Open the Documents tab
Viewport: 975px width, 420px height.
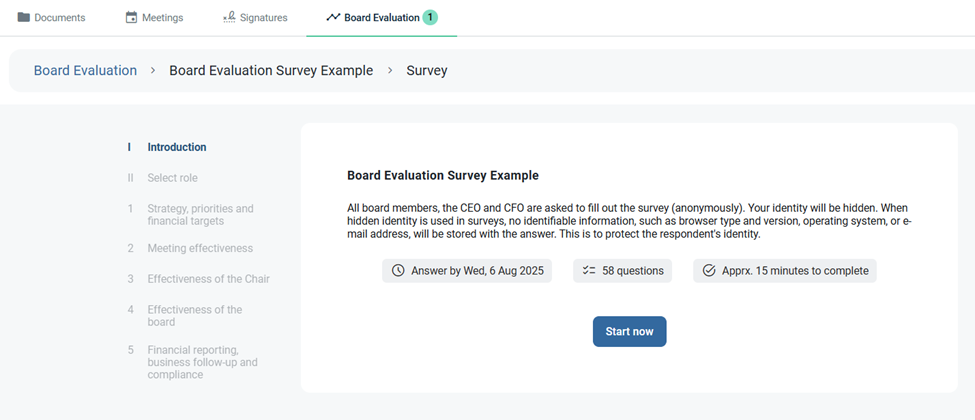point(51,17)
